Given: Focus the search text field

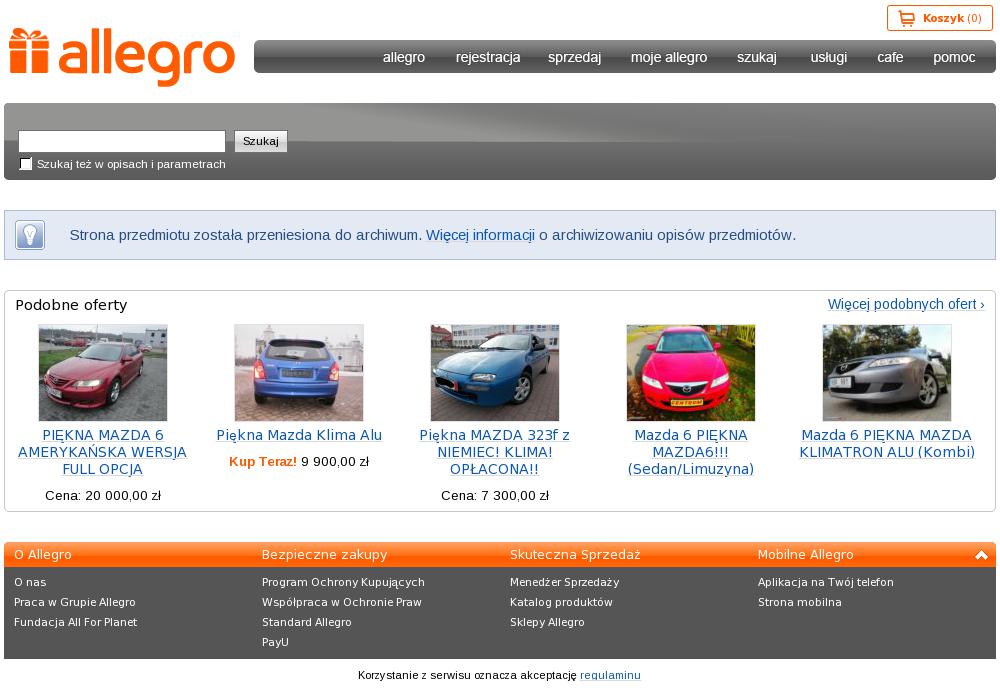Looking at the screenshot, I should pyautogui.click(x=122, y=141).
